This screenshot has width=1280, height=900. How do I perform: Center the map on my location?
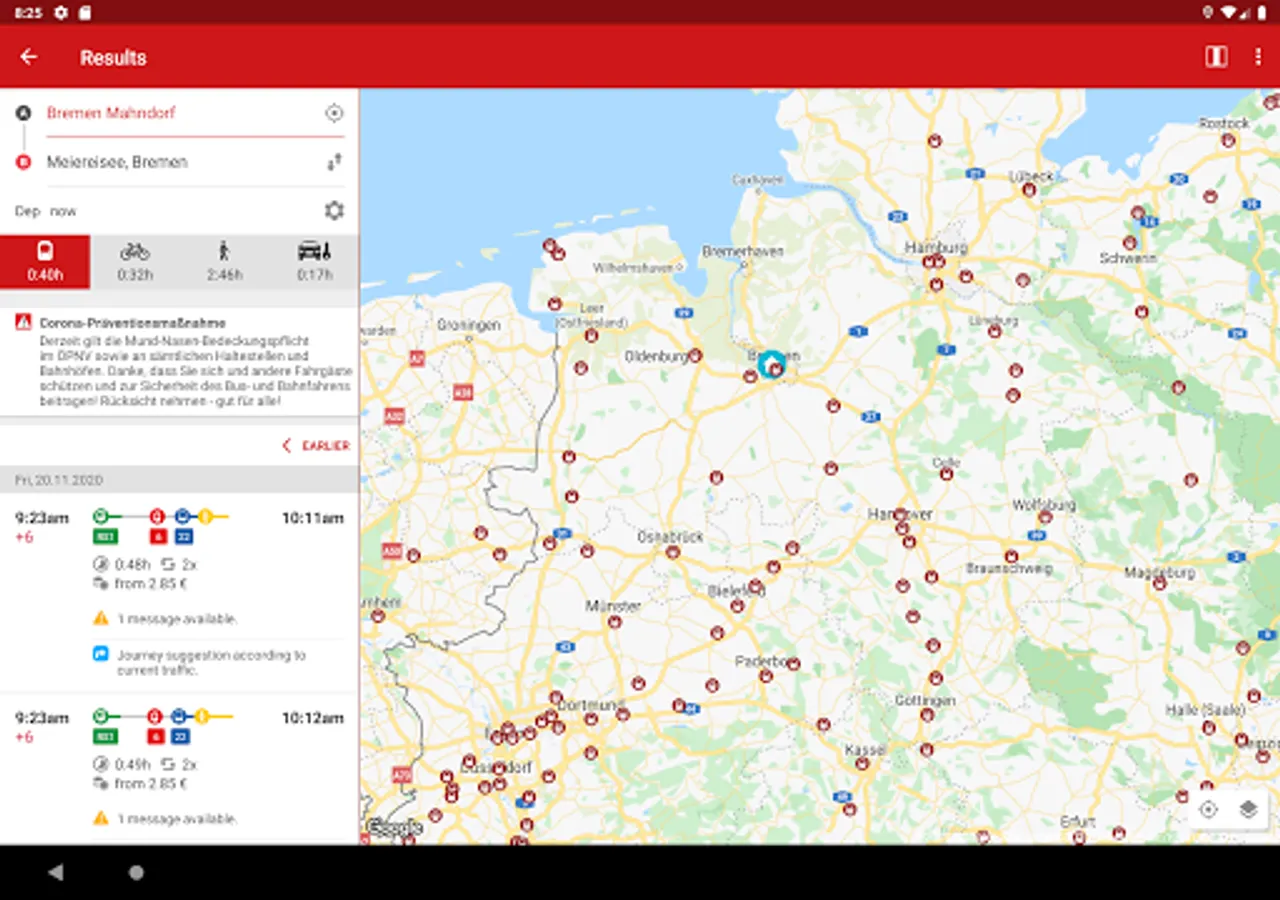pyautogui.click(x=1208, y=810)
